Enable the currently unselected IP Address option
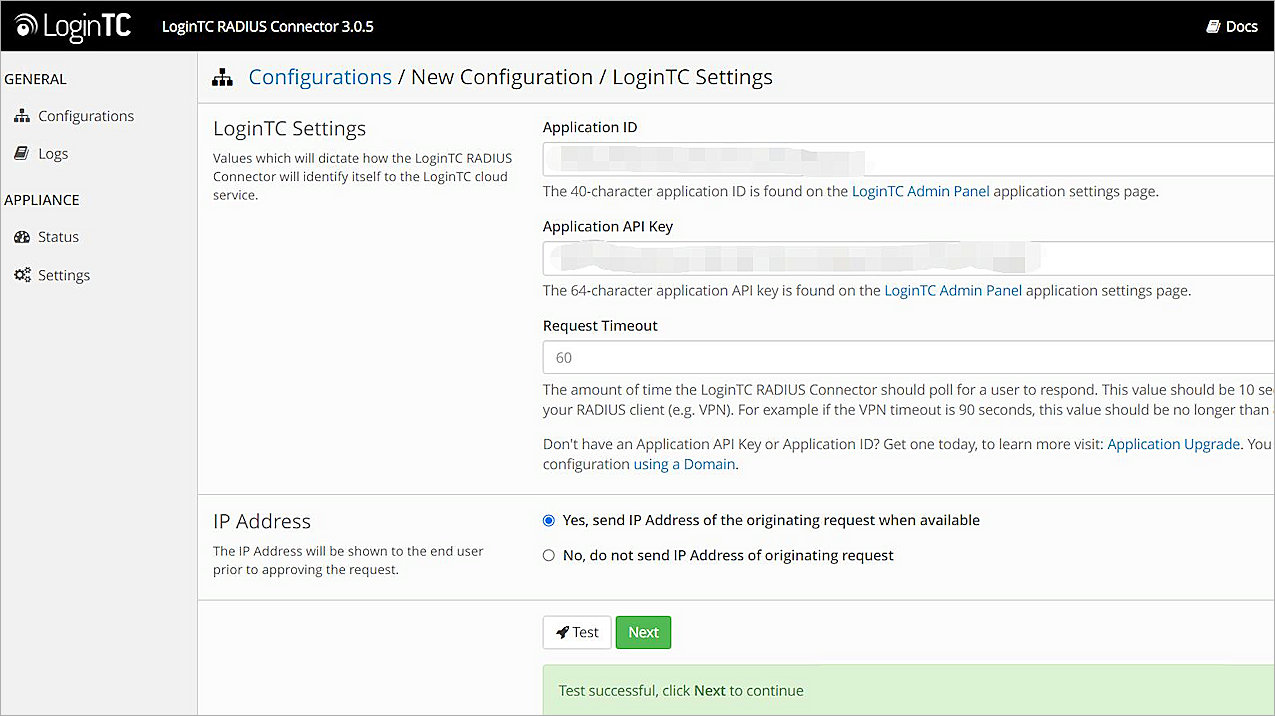Screen dimensions: 1275x716 tap(548, 555)
